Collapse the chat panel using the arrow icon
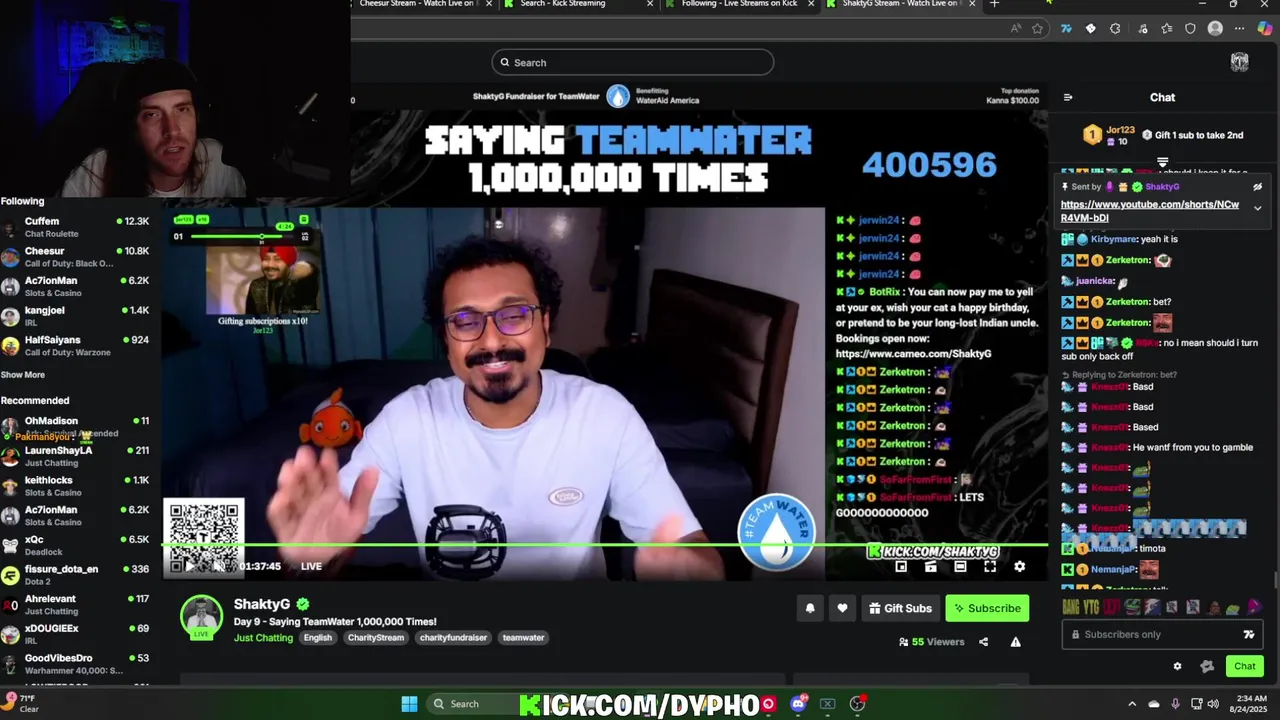1280x720 pixels. tap(1068, 97)
